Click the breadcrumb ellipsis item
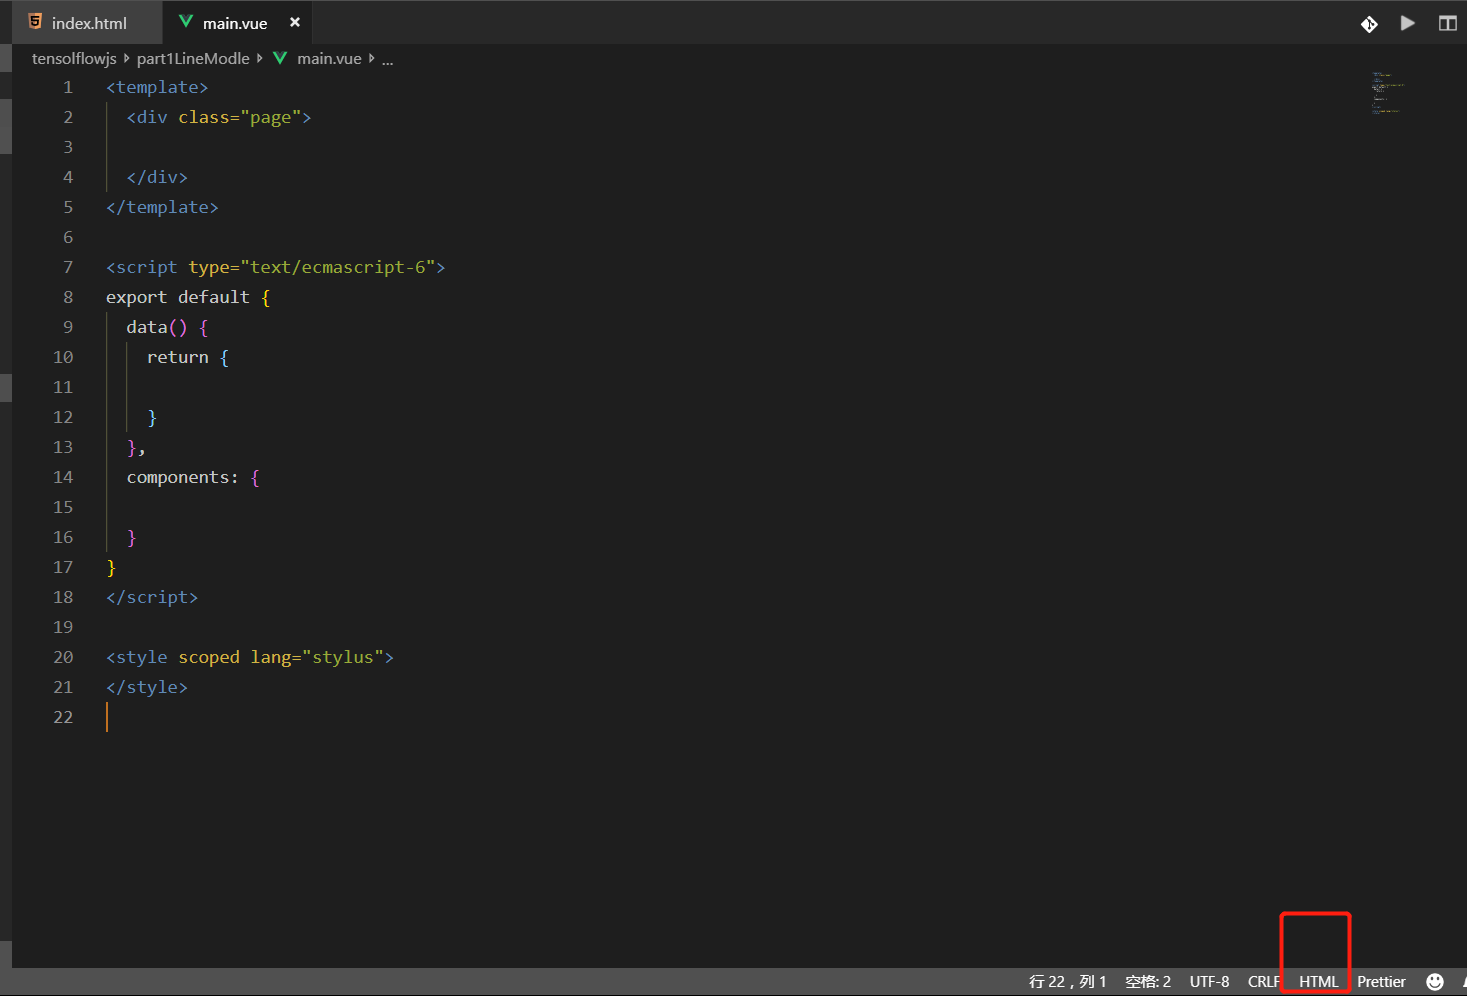This screenshot has width=1467, height=996. pos(387,59)
